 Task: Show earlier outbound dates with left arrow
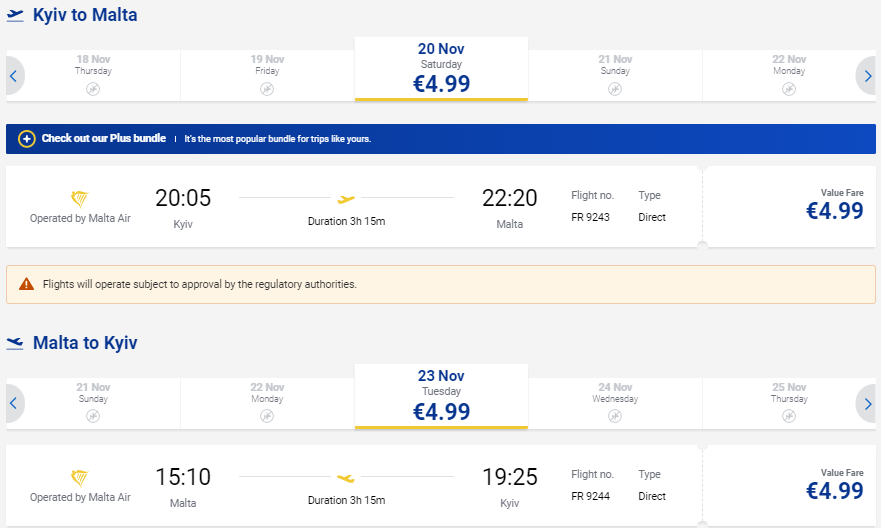coord(14,76)
